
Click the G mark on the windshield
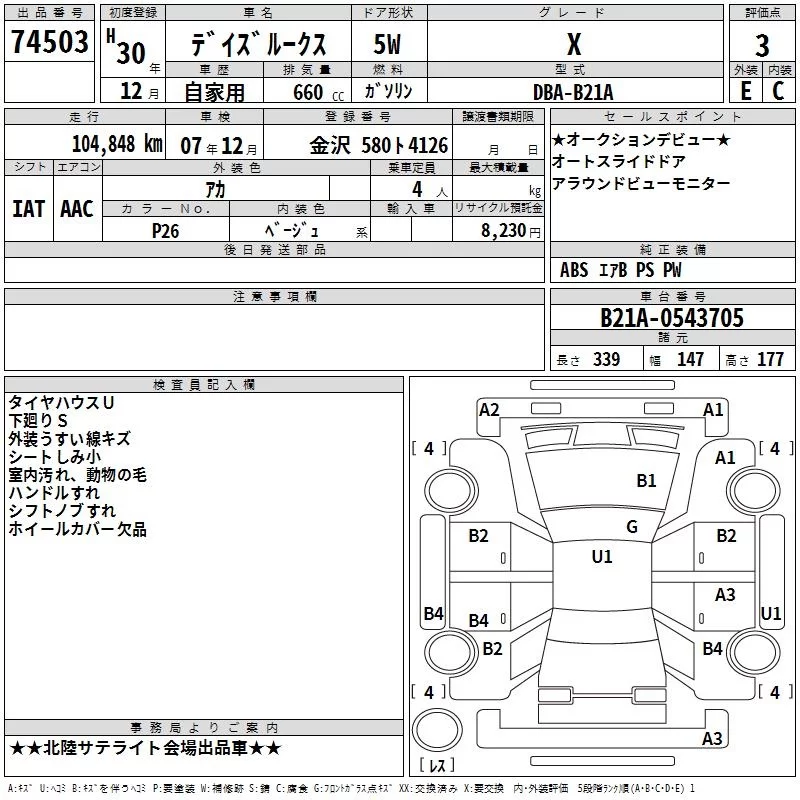pyautogui.click(x=632, y=527)
